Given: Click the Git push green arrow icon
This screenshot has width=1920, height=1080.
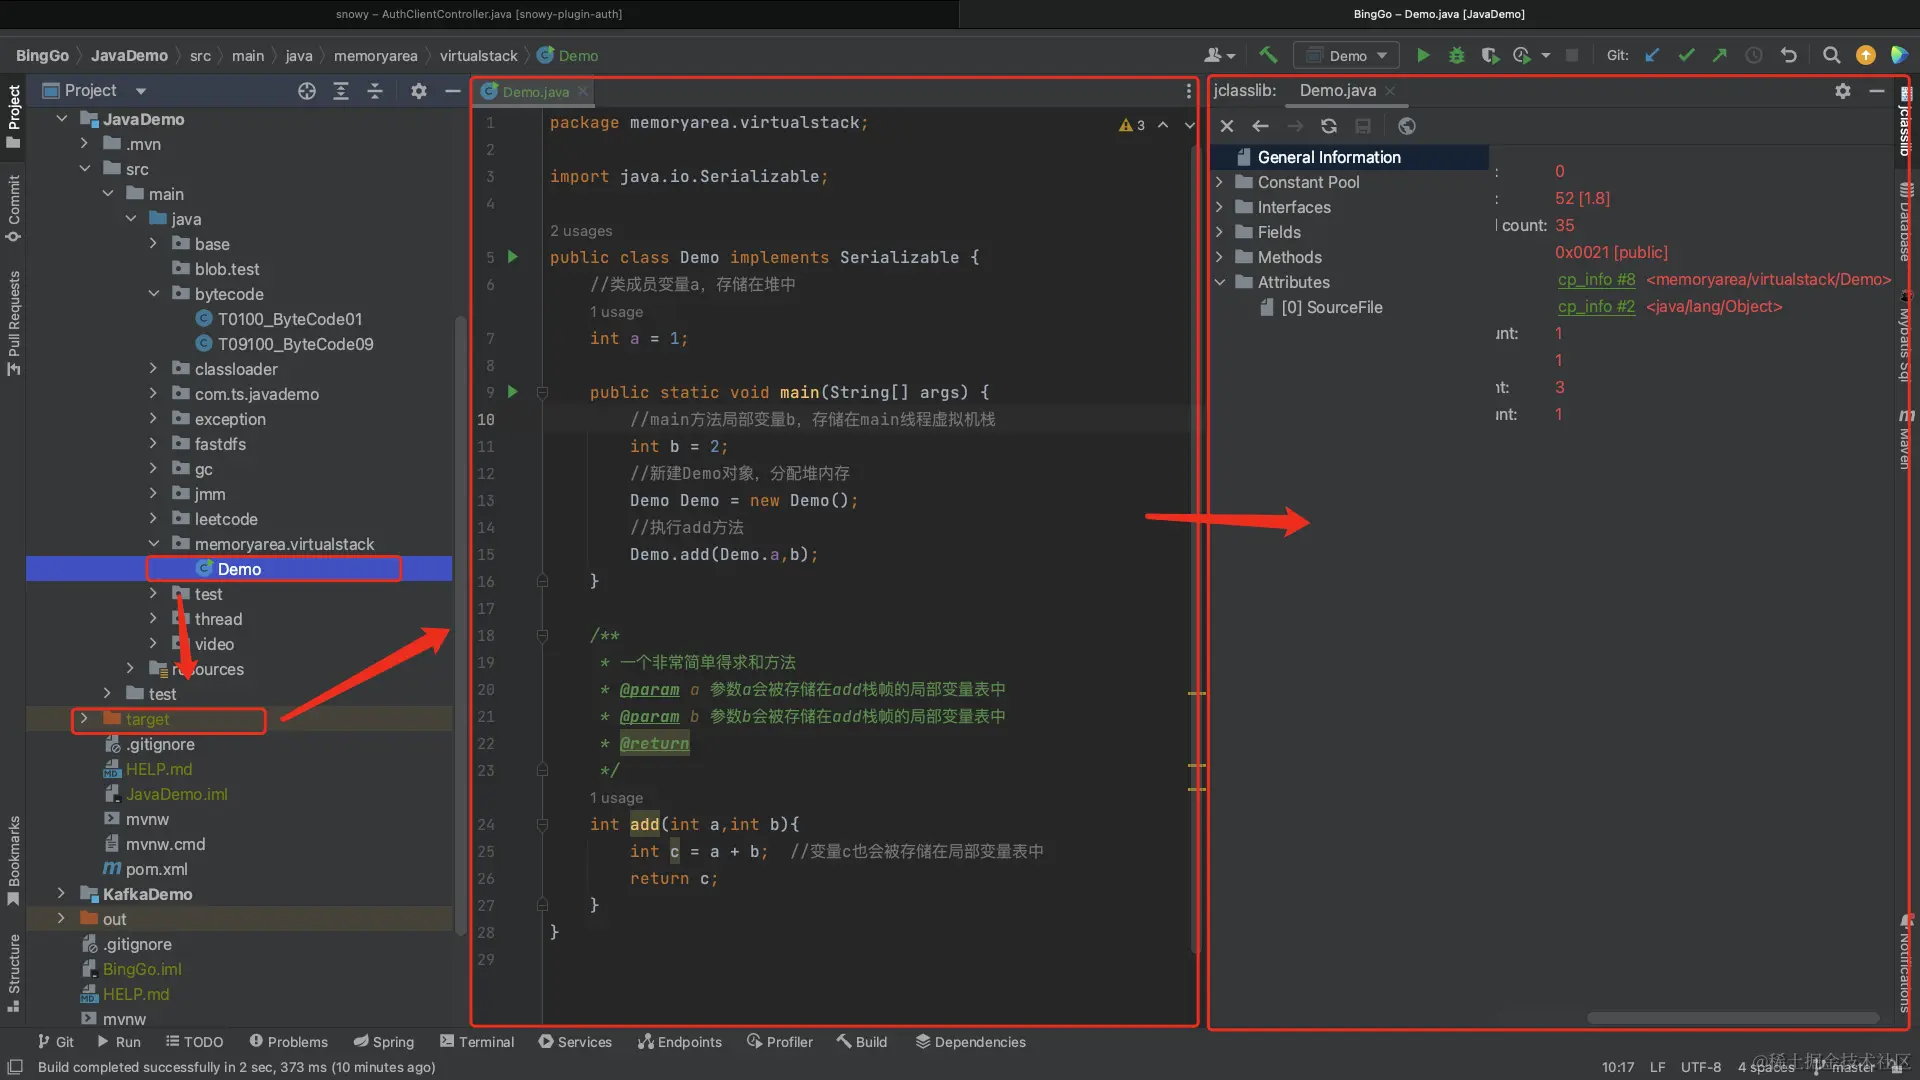Looking at the screenshot, I should (x=1720, y=56).
